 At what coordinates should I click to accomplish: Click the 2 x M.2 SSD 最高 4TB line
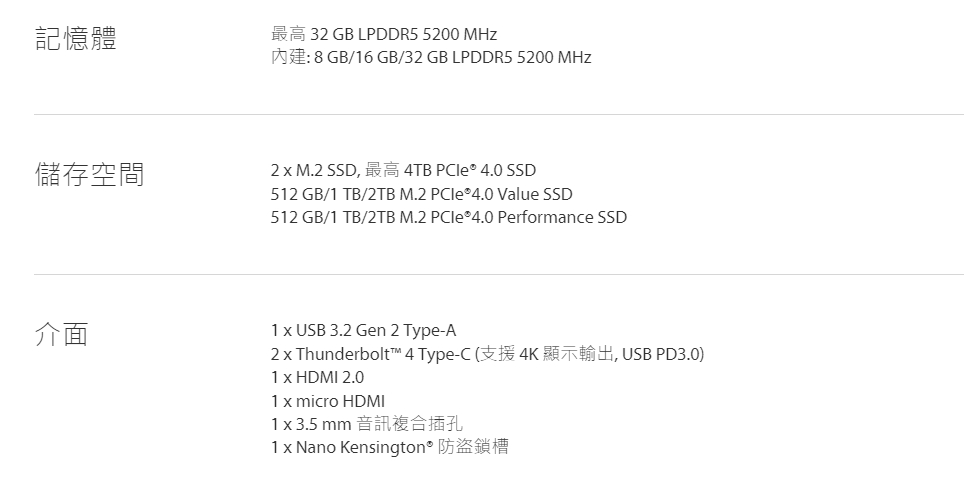[x=403, y=170]
